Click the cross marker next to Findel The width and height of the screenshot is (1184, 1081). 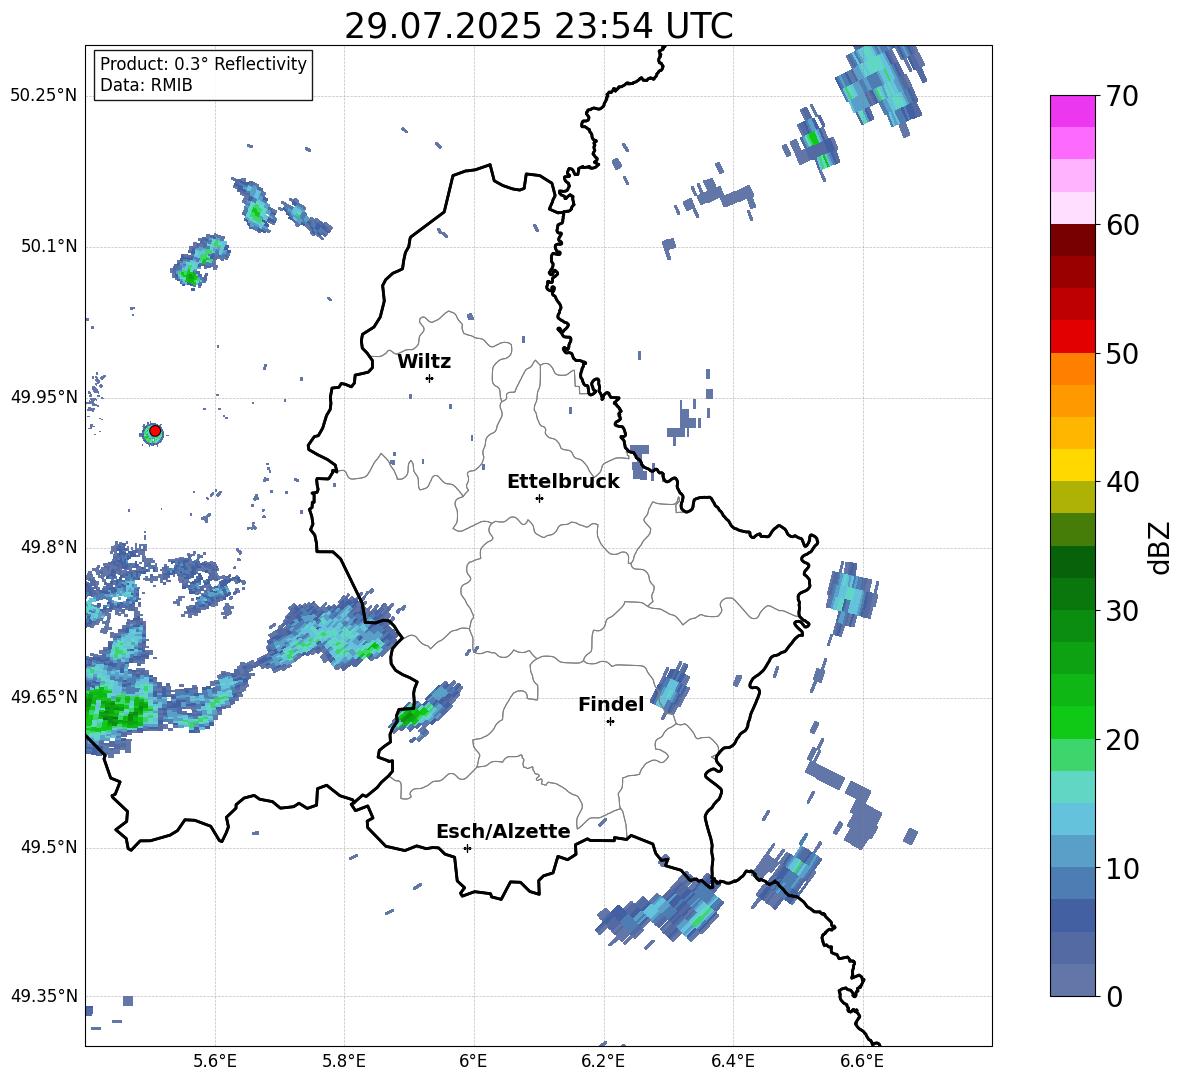point(610,722)
